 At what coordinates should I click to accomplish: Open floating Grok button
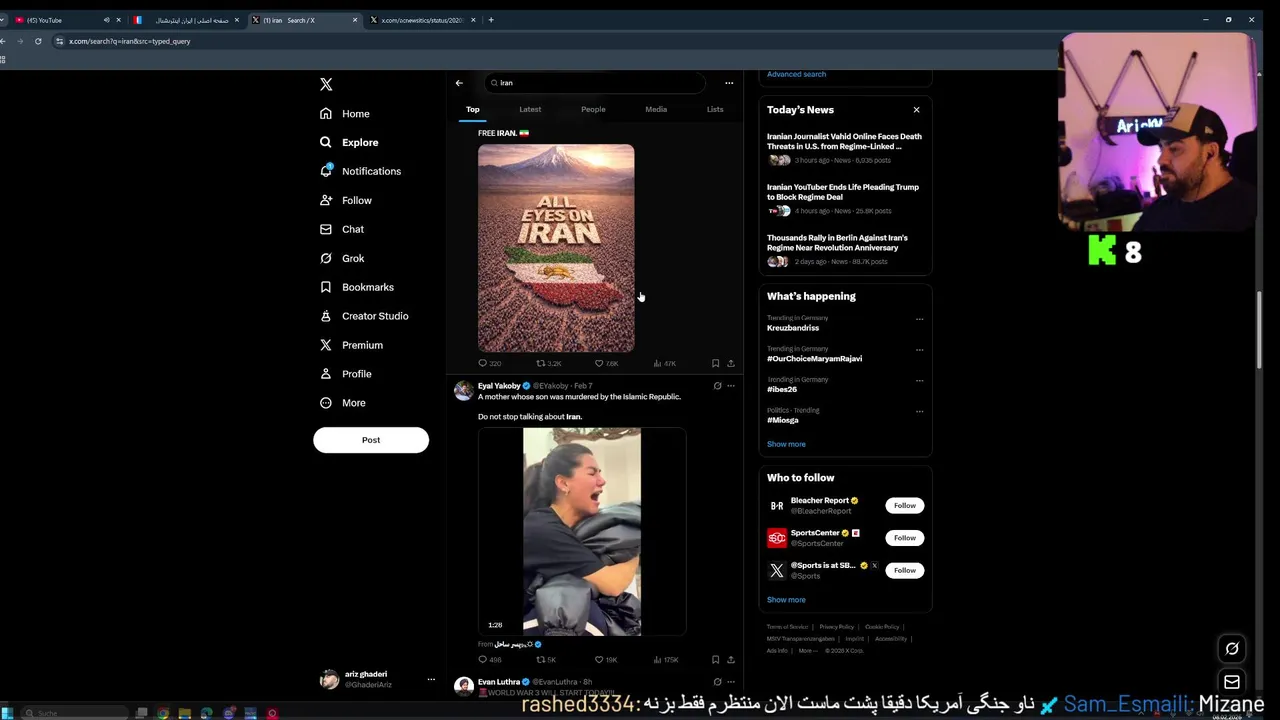tap(1232, 649)
